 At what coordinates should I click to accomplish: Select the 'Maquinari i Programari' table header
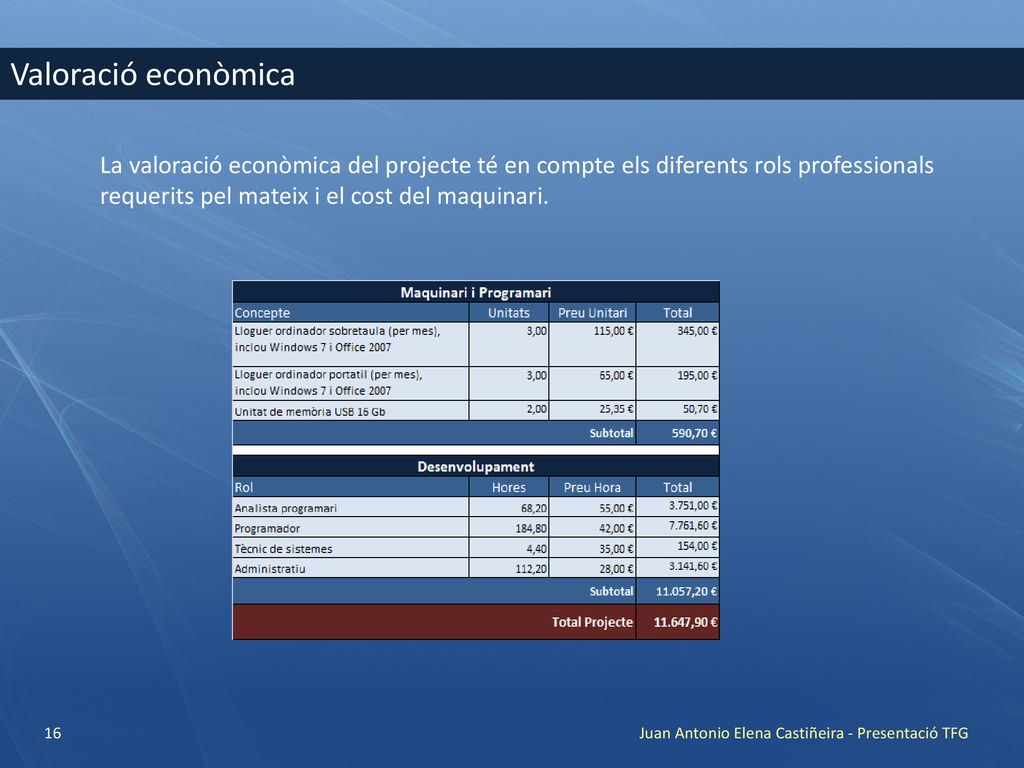point(475,292)
